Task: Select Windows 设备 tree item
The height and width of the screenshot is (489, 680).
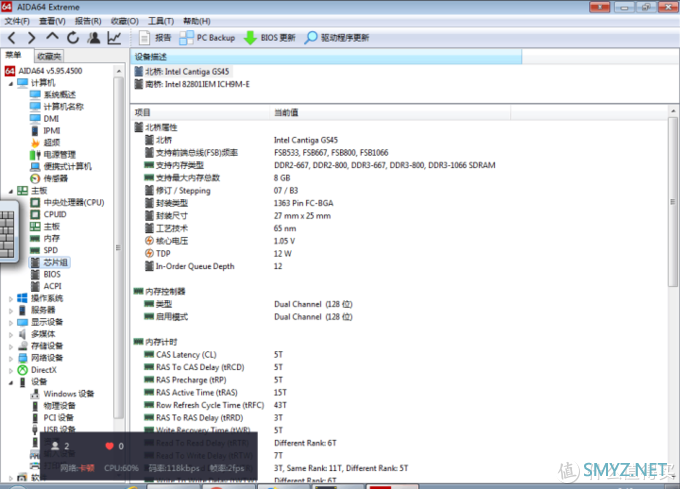Action: pyautogui.click(x=62, y=394)
